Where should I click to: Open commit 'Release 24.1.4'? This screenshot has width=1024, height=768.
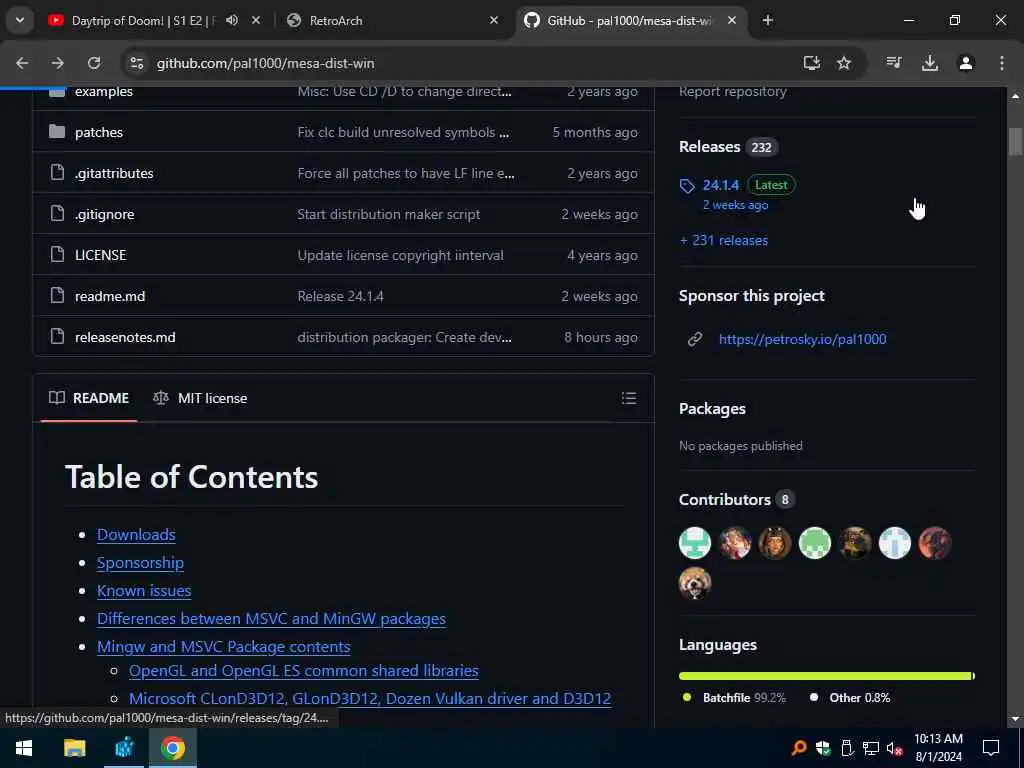pos(340,296)
